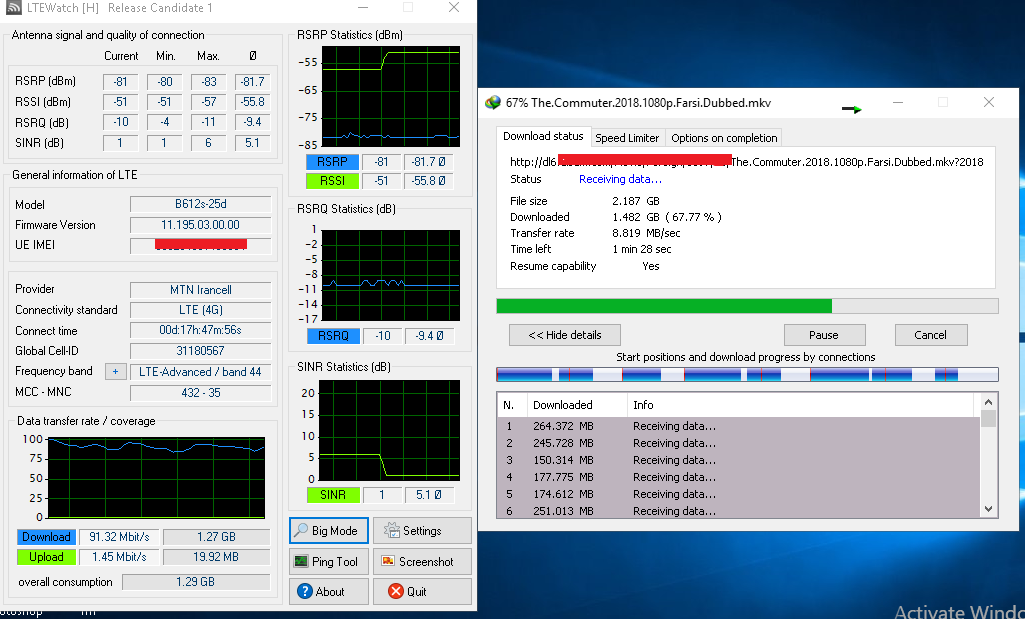Launch the Ping Tool
Image resolution: width=1025 pixels, height=619 pixels.
[329, 561]
